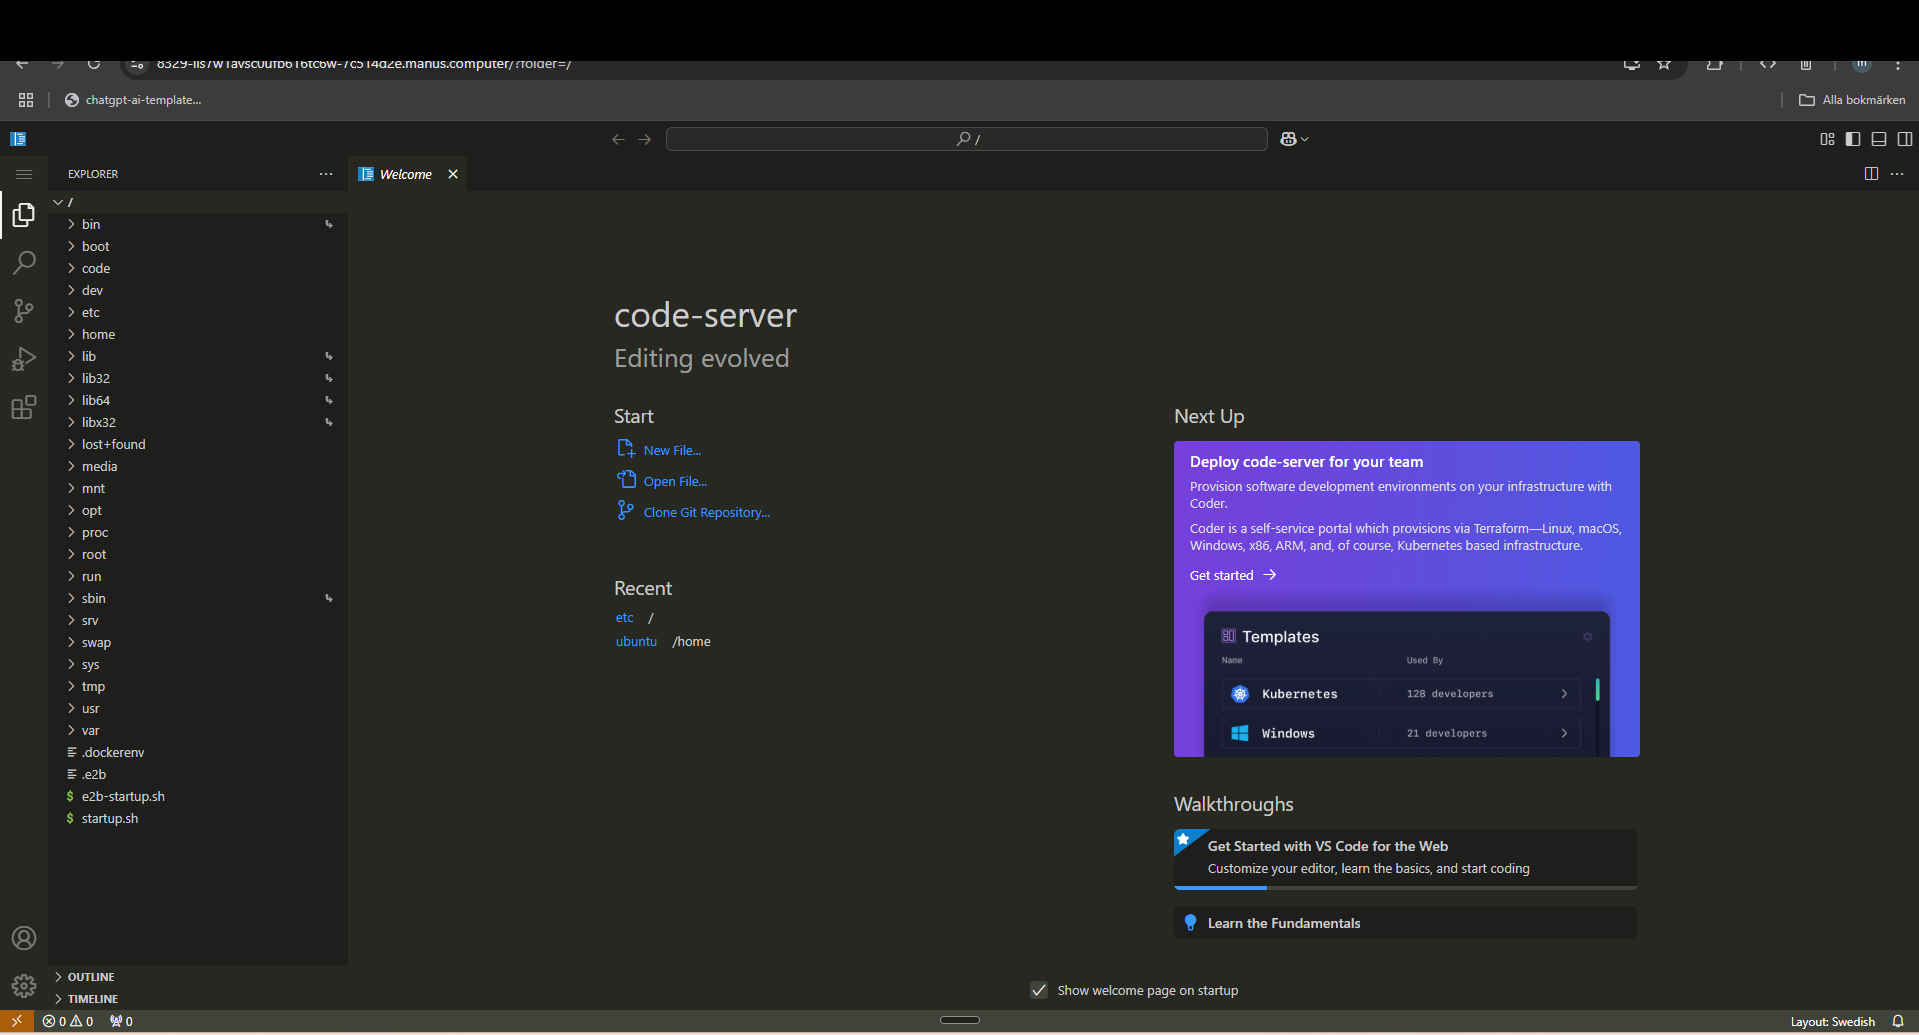
Task: Click Layout: Swedish in status bar
Action: pos(1832,1021)
